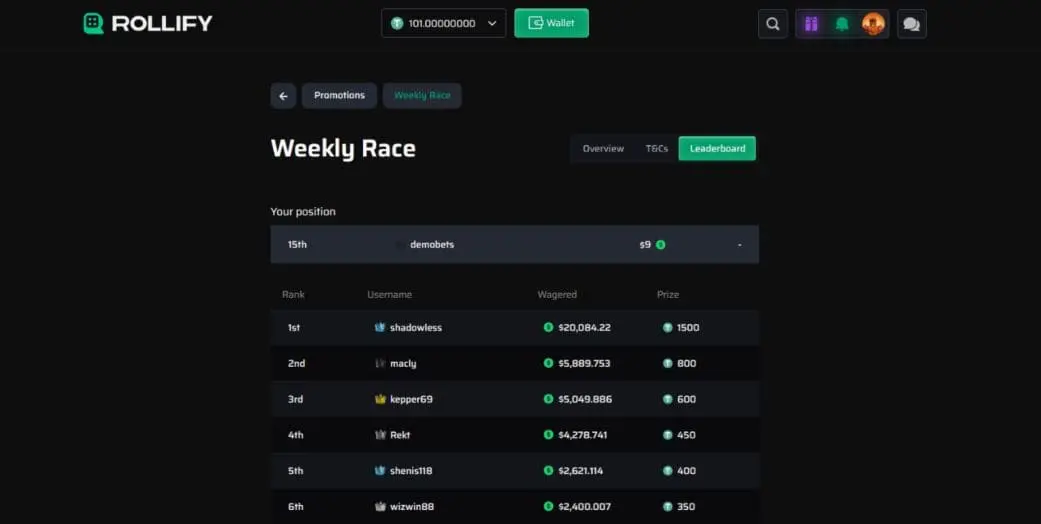Image resolution: width=1041 pixels, height=524 pixels.
Task: Click the dropdown chevron beside balance
Action: coord(492,23)
